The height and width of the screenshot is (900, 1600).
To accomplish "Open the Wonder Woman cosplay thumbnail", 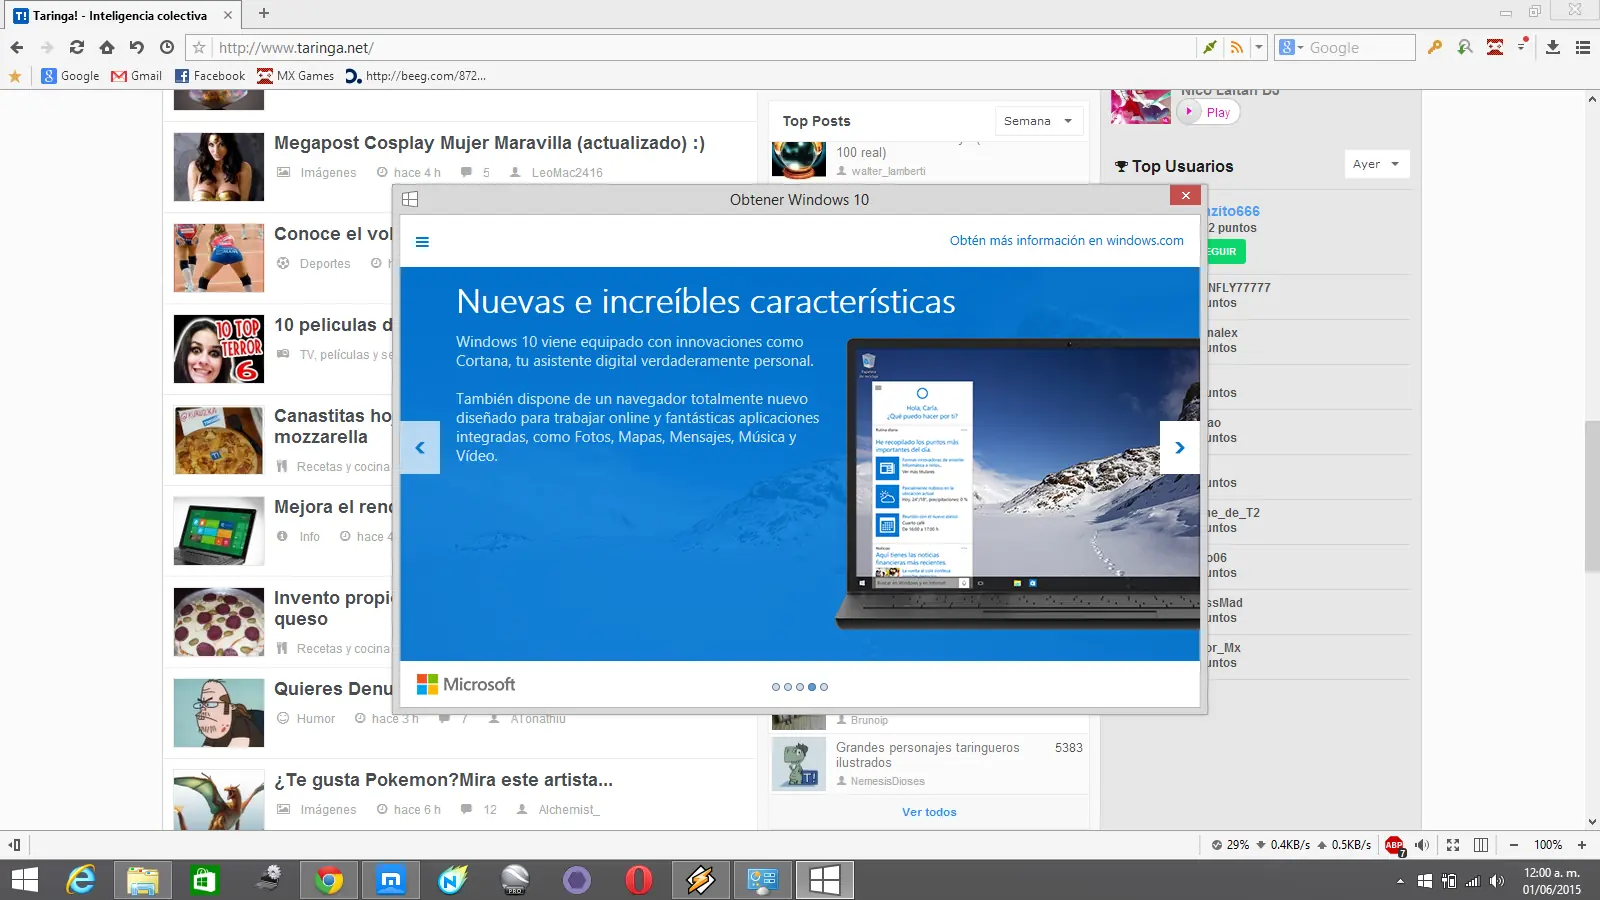I will click(219, 167).
